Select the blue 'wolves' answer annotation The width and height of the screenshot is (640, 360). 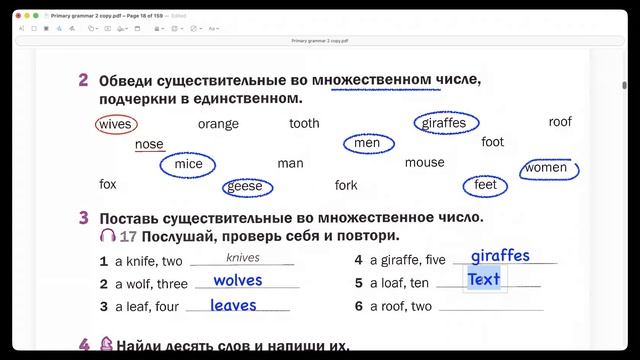[238, 280]
